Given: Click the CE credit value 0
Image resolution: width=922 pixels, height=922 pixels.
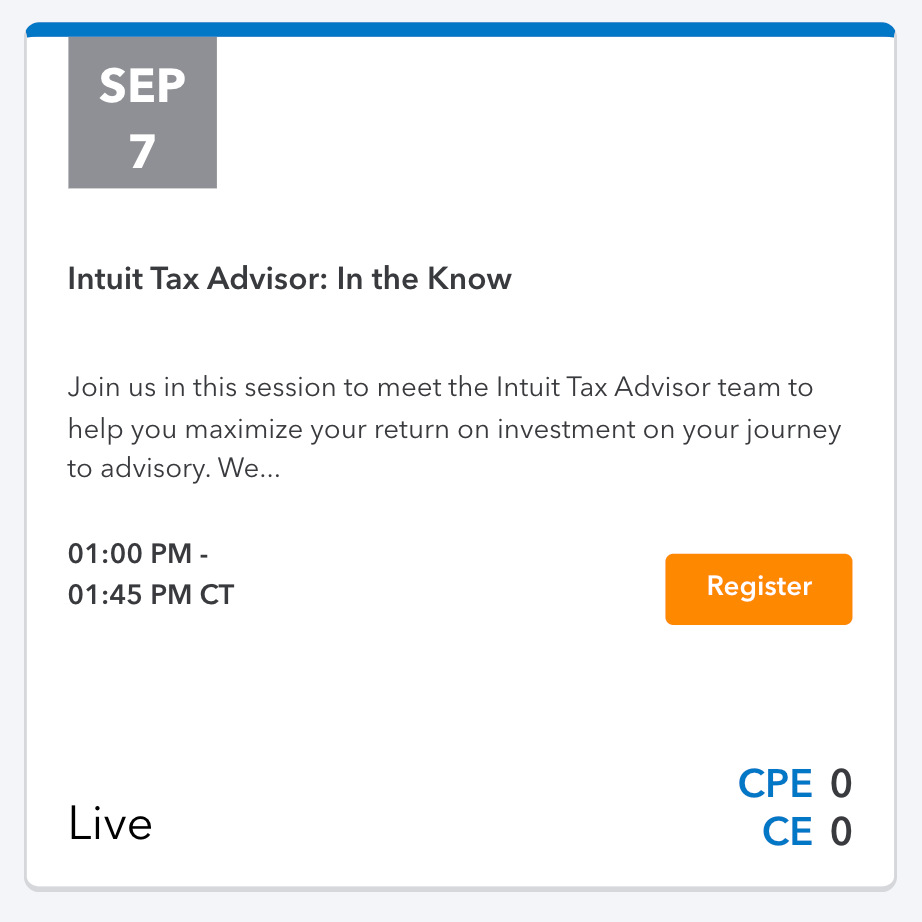Looking at the screenshot, I should click(840, 832).
